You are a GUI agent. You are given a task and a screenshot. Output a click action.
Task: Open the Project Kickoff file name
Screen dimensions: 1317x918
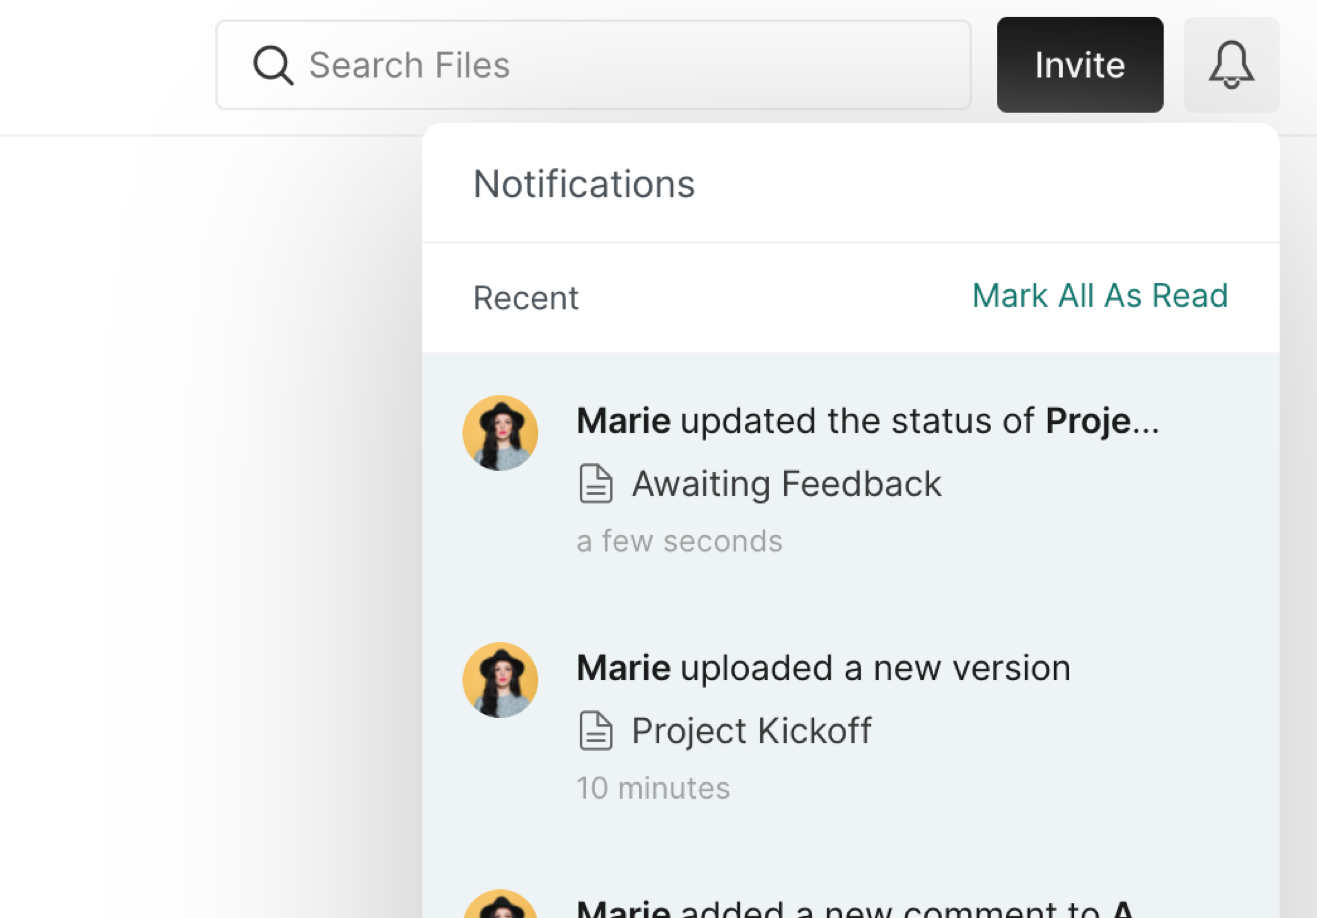[x=751, y=731]
